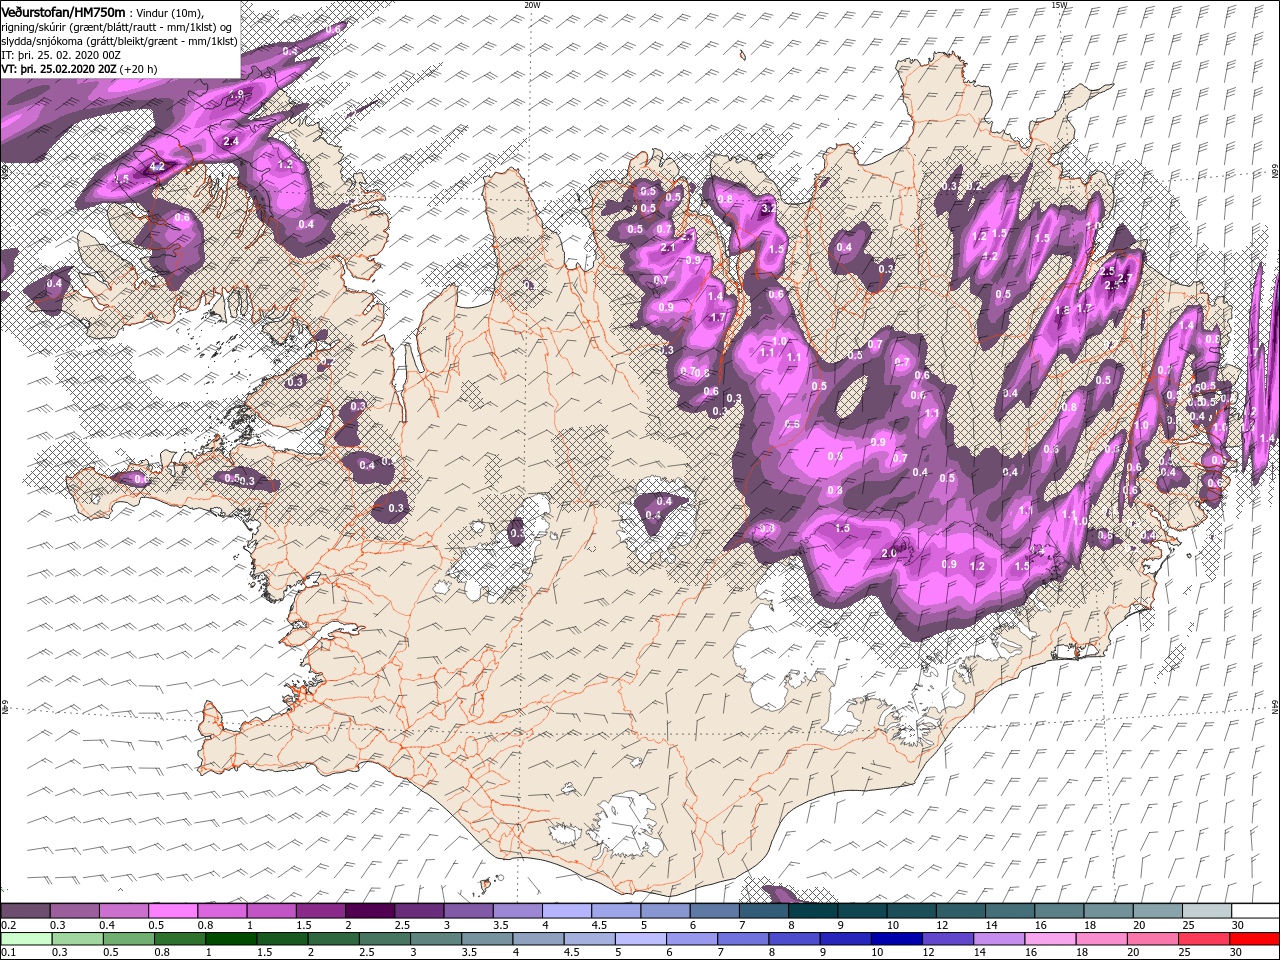Pick the darkest green swatch between 1 and 1.5
This screenshot has height=960, width=1280.
[232, 939]
